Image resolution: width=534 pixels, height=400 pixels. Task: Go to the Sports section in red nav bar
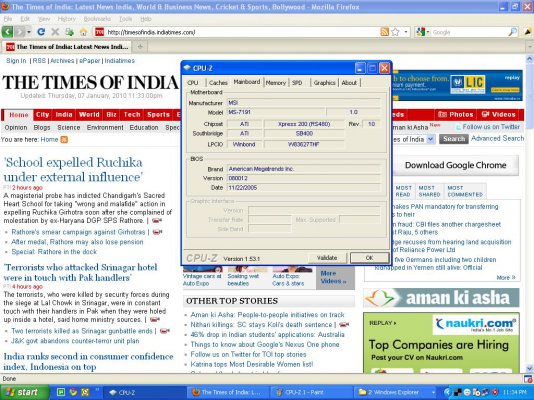point(158,115)
